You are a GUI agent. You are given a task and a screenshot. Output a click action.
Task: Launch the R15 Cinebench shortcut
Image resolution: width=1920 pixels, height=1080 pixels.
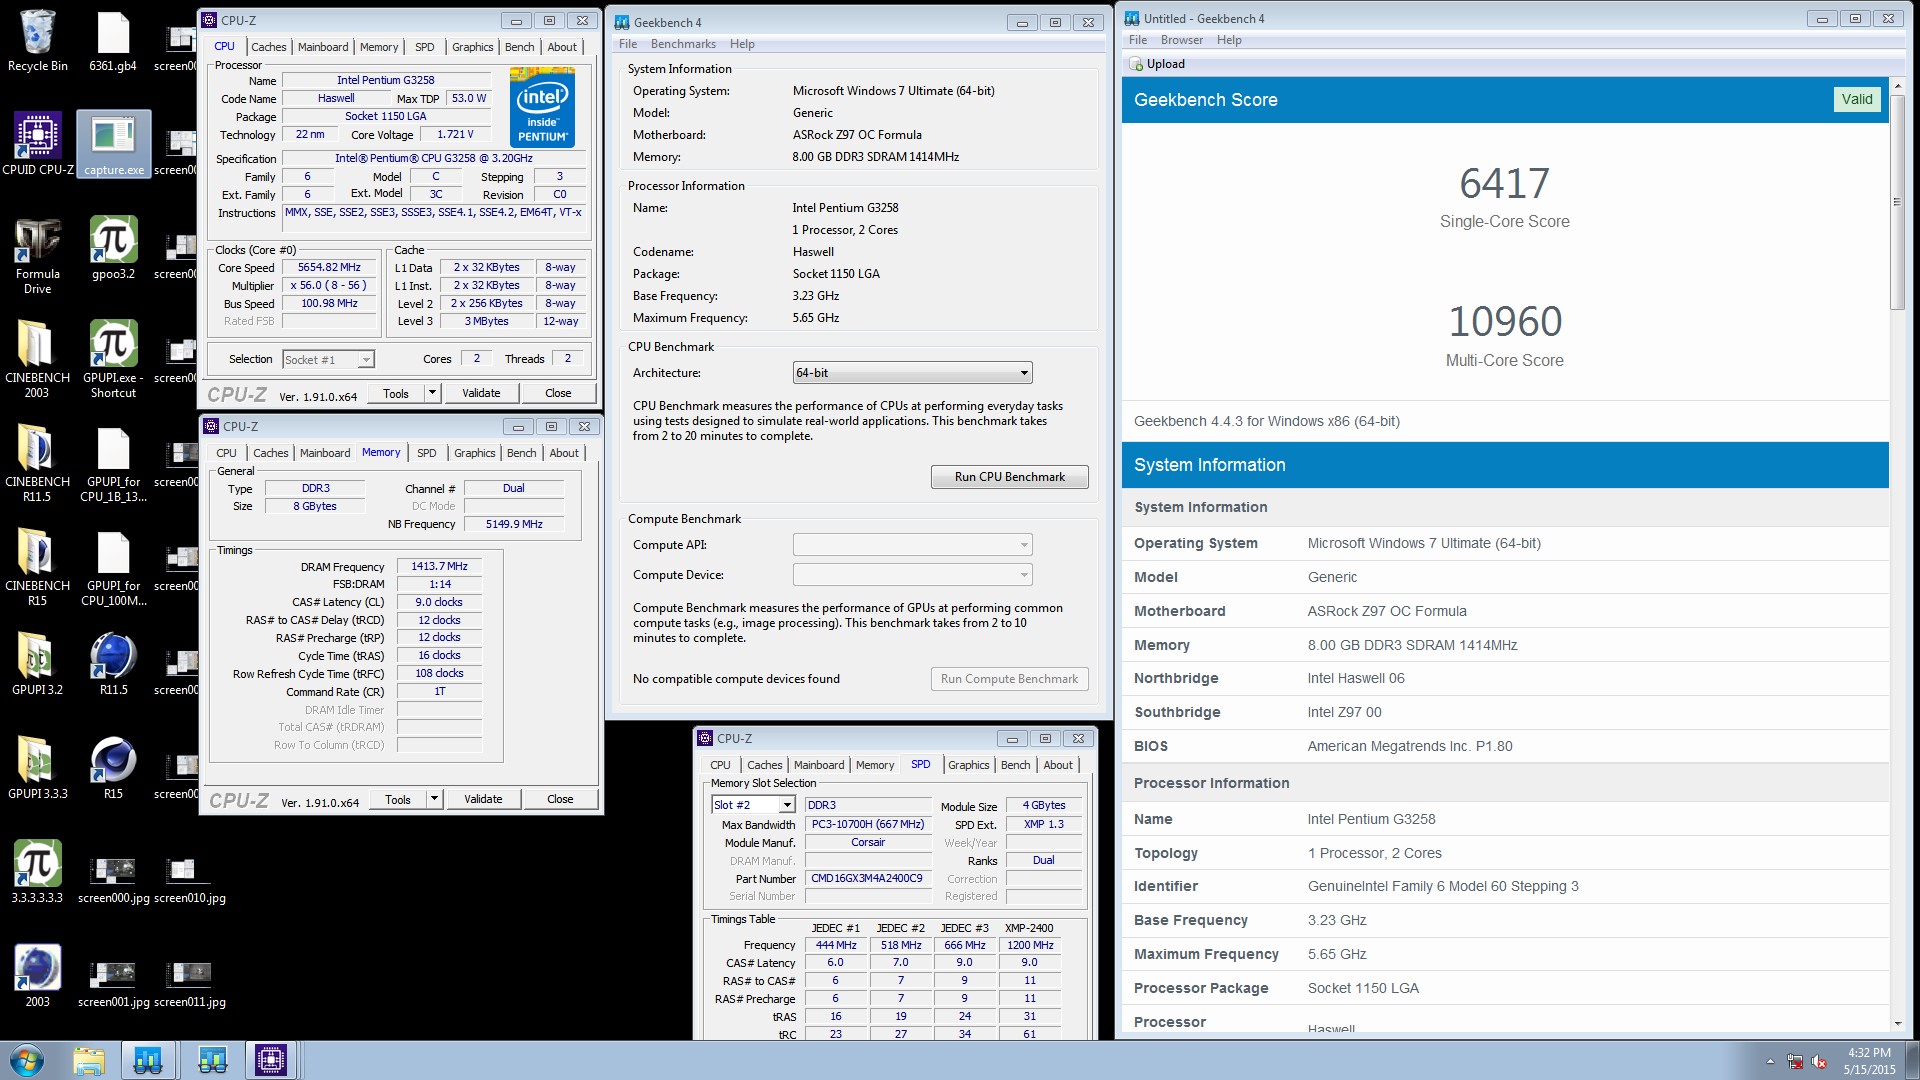tap(113, 768)
